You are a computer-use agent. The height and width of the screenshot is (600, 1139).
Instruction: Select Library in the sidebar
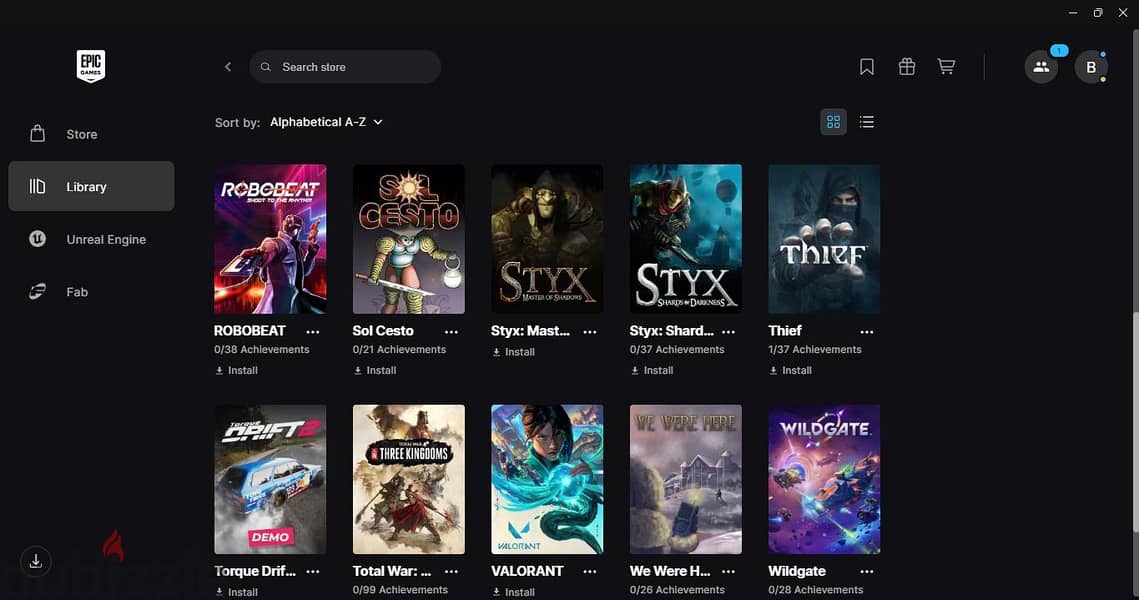coord(91,187)
